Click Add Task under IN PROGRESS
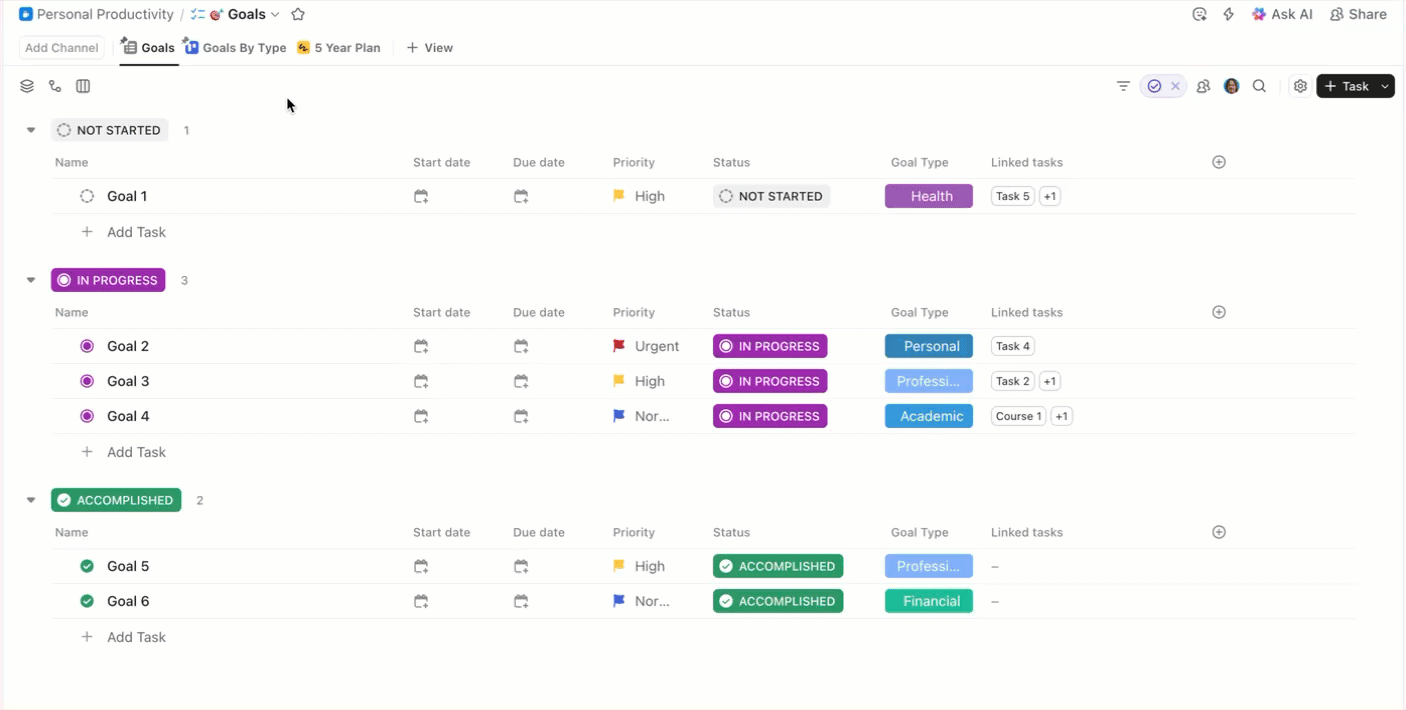 click(x=136, y=452)
